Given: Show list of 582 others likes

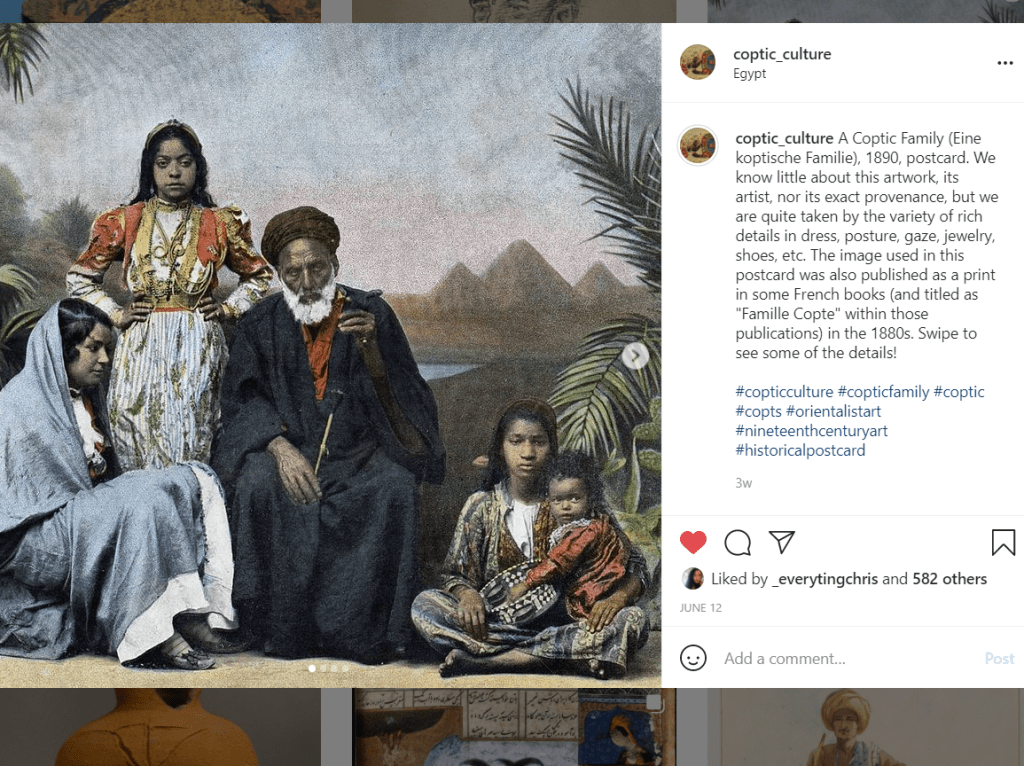Looking at the screenshot, I should [x=950, y=579].
